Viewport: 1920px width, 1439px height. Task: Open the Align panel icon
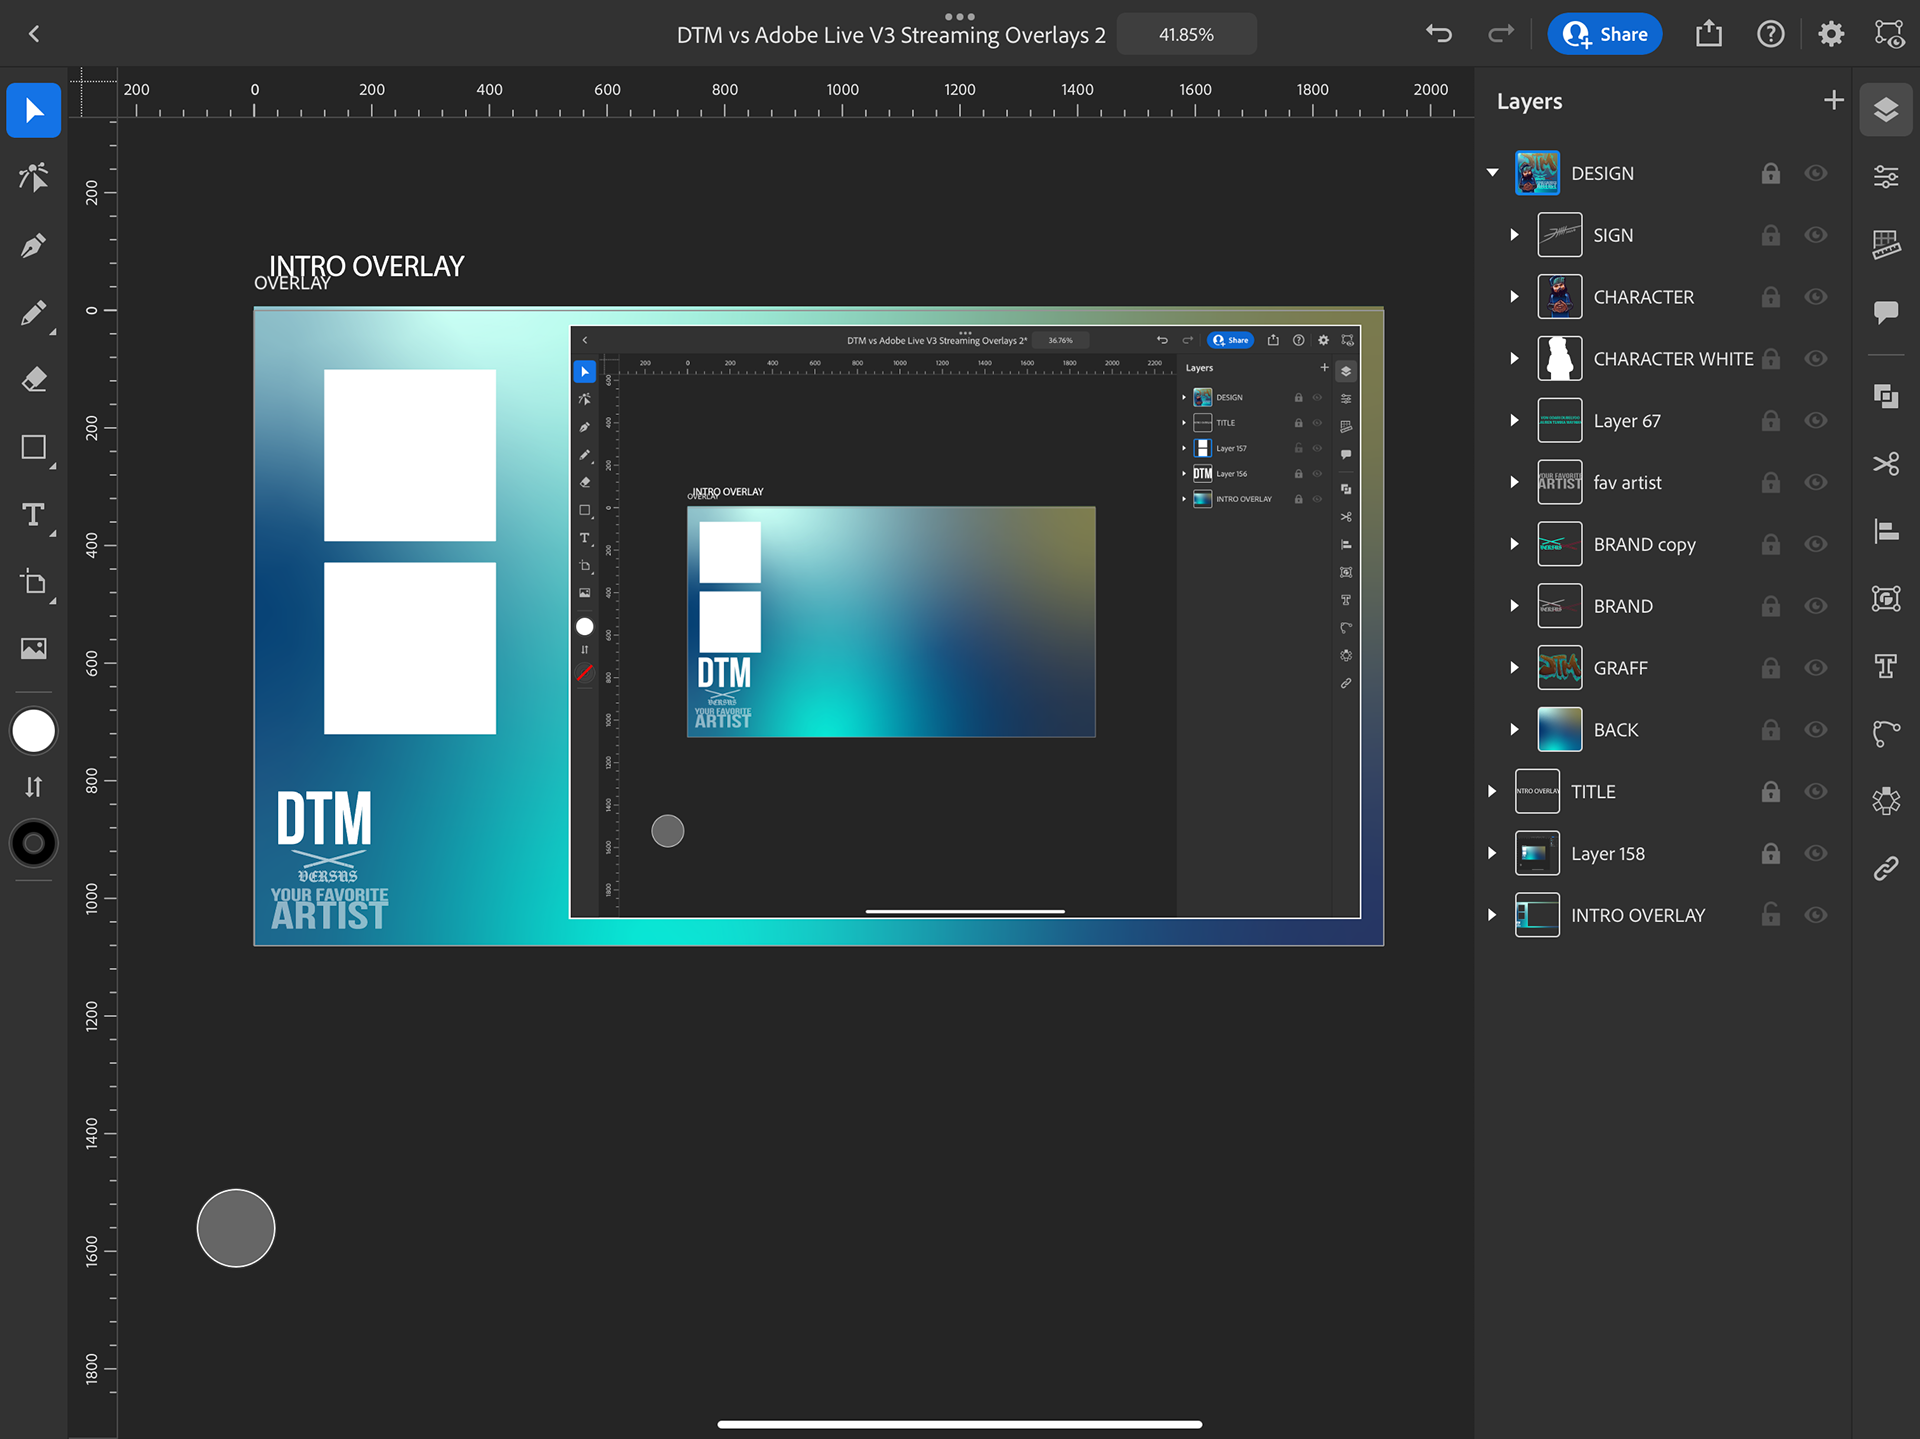click(x=1886, y=531)
